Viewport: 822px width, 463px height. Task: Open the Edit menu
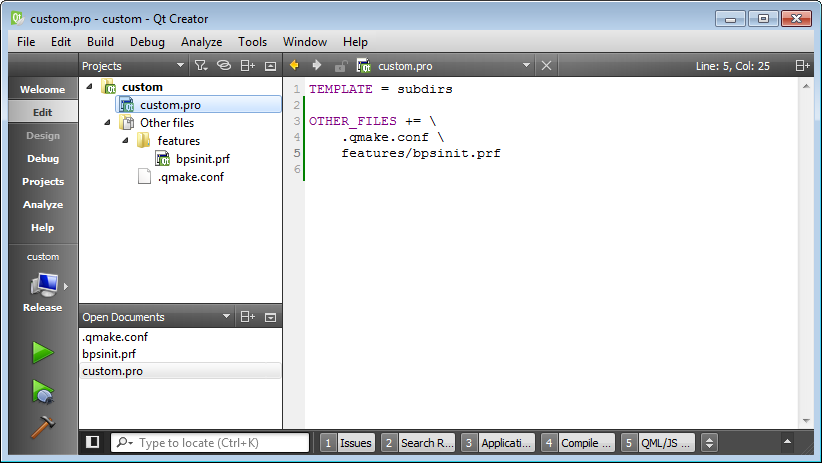tap(61, 42)
